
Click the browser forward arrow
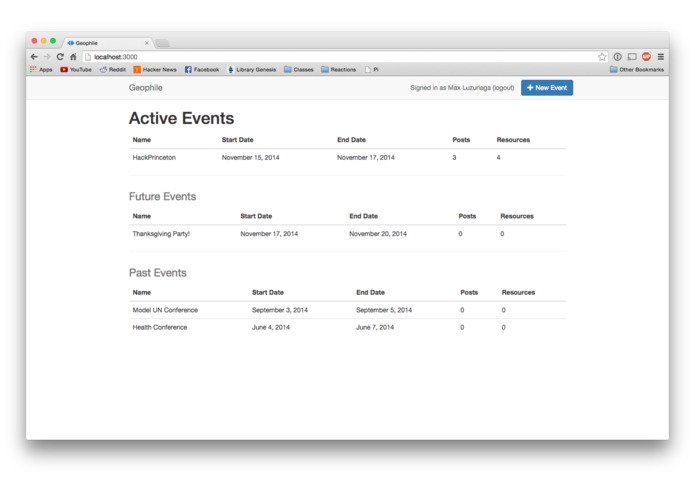pyautogui.click(x=47, y=57)
